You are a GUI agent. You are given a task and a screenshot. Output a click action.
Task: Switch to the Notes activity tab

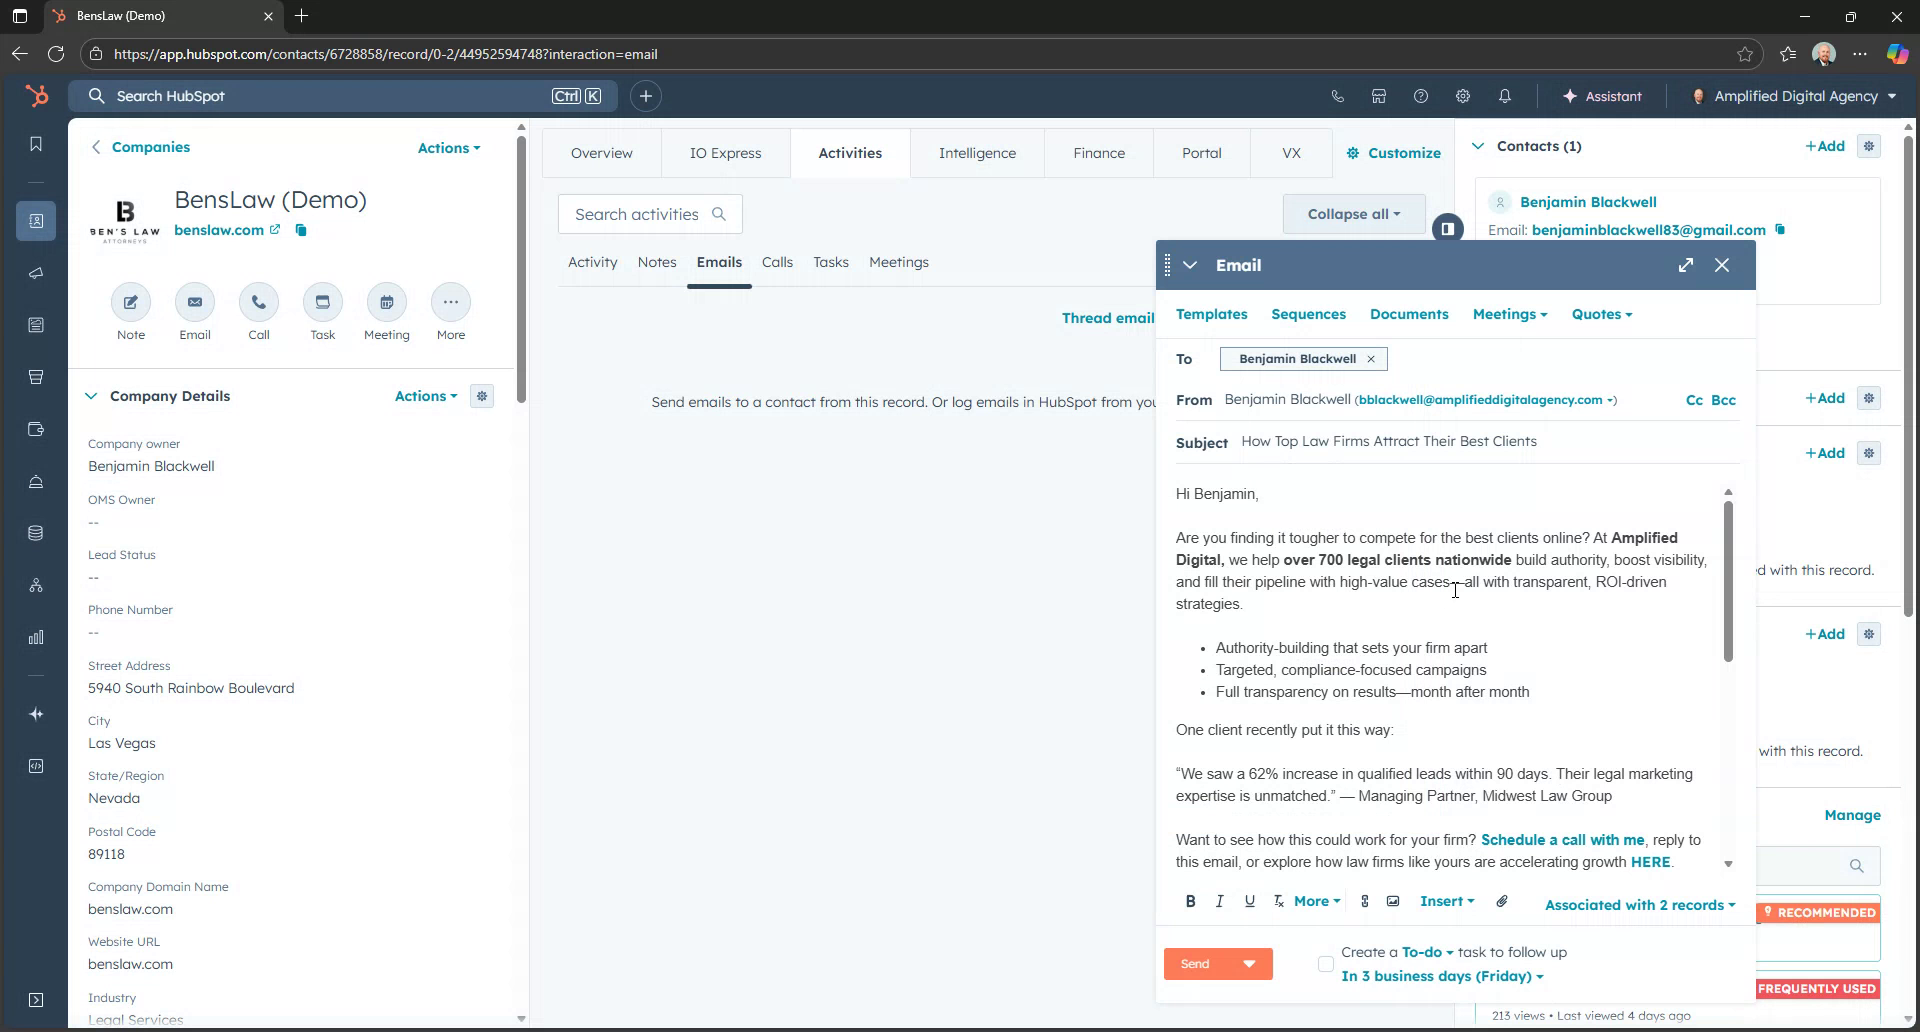656,262
